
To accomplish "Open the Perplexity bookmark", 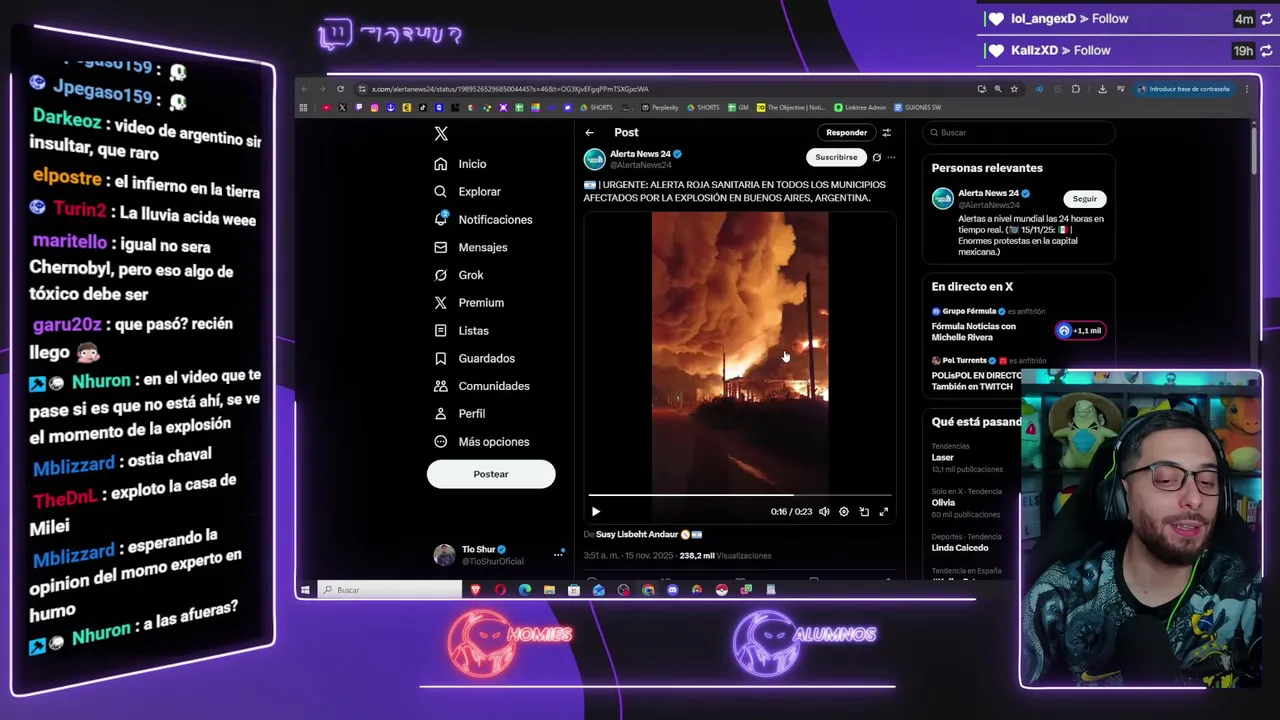I will click(660, 107).
